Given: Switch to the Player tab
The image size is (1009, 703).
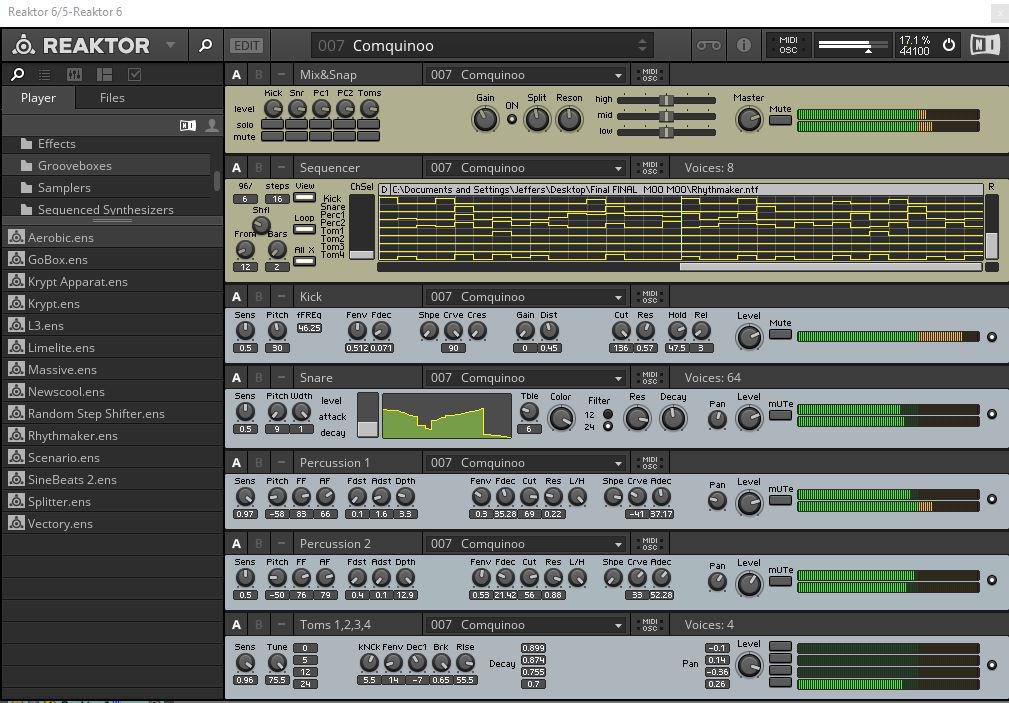Looking at the screenshot, I should (x=38, y=98).
